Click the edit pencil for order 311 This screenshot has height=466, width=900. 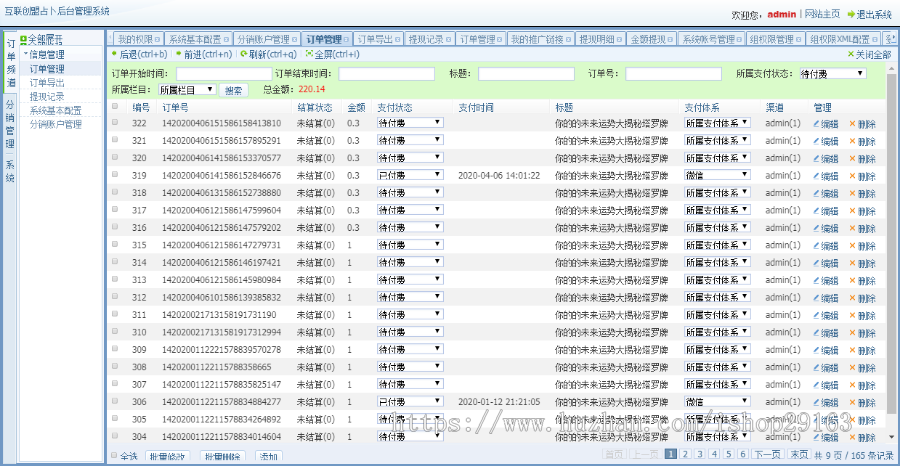(816, 315)
